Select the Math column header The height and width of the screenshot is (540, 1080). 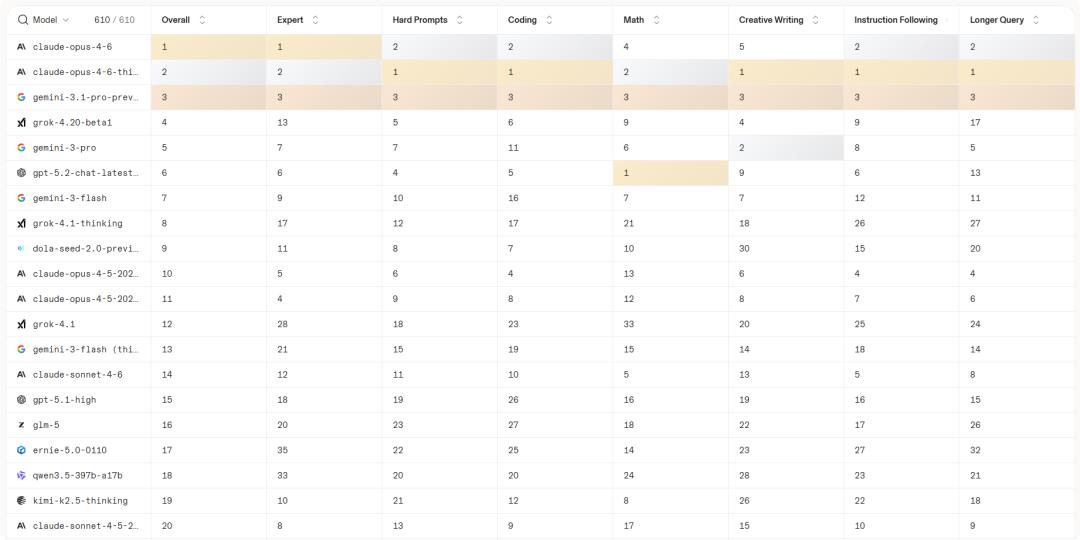tap(634, 20)
